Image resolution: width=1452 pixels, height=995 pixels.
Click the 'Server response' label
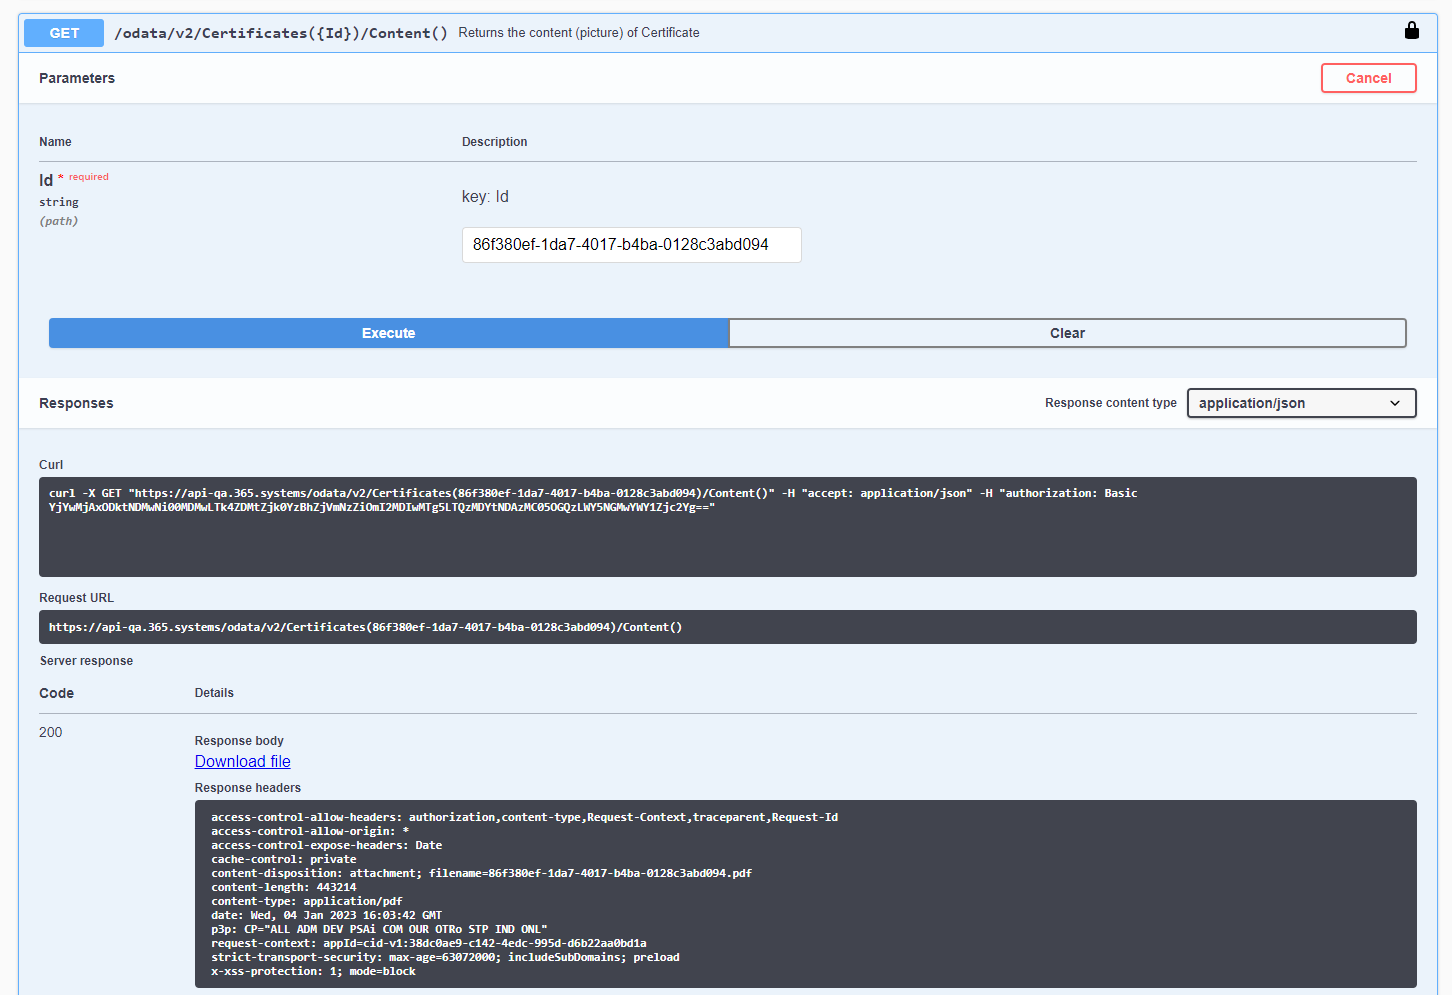pos(86,661)
